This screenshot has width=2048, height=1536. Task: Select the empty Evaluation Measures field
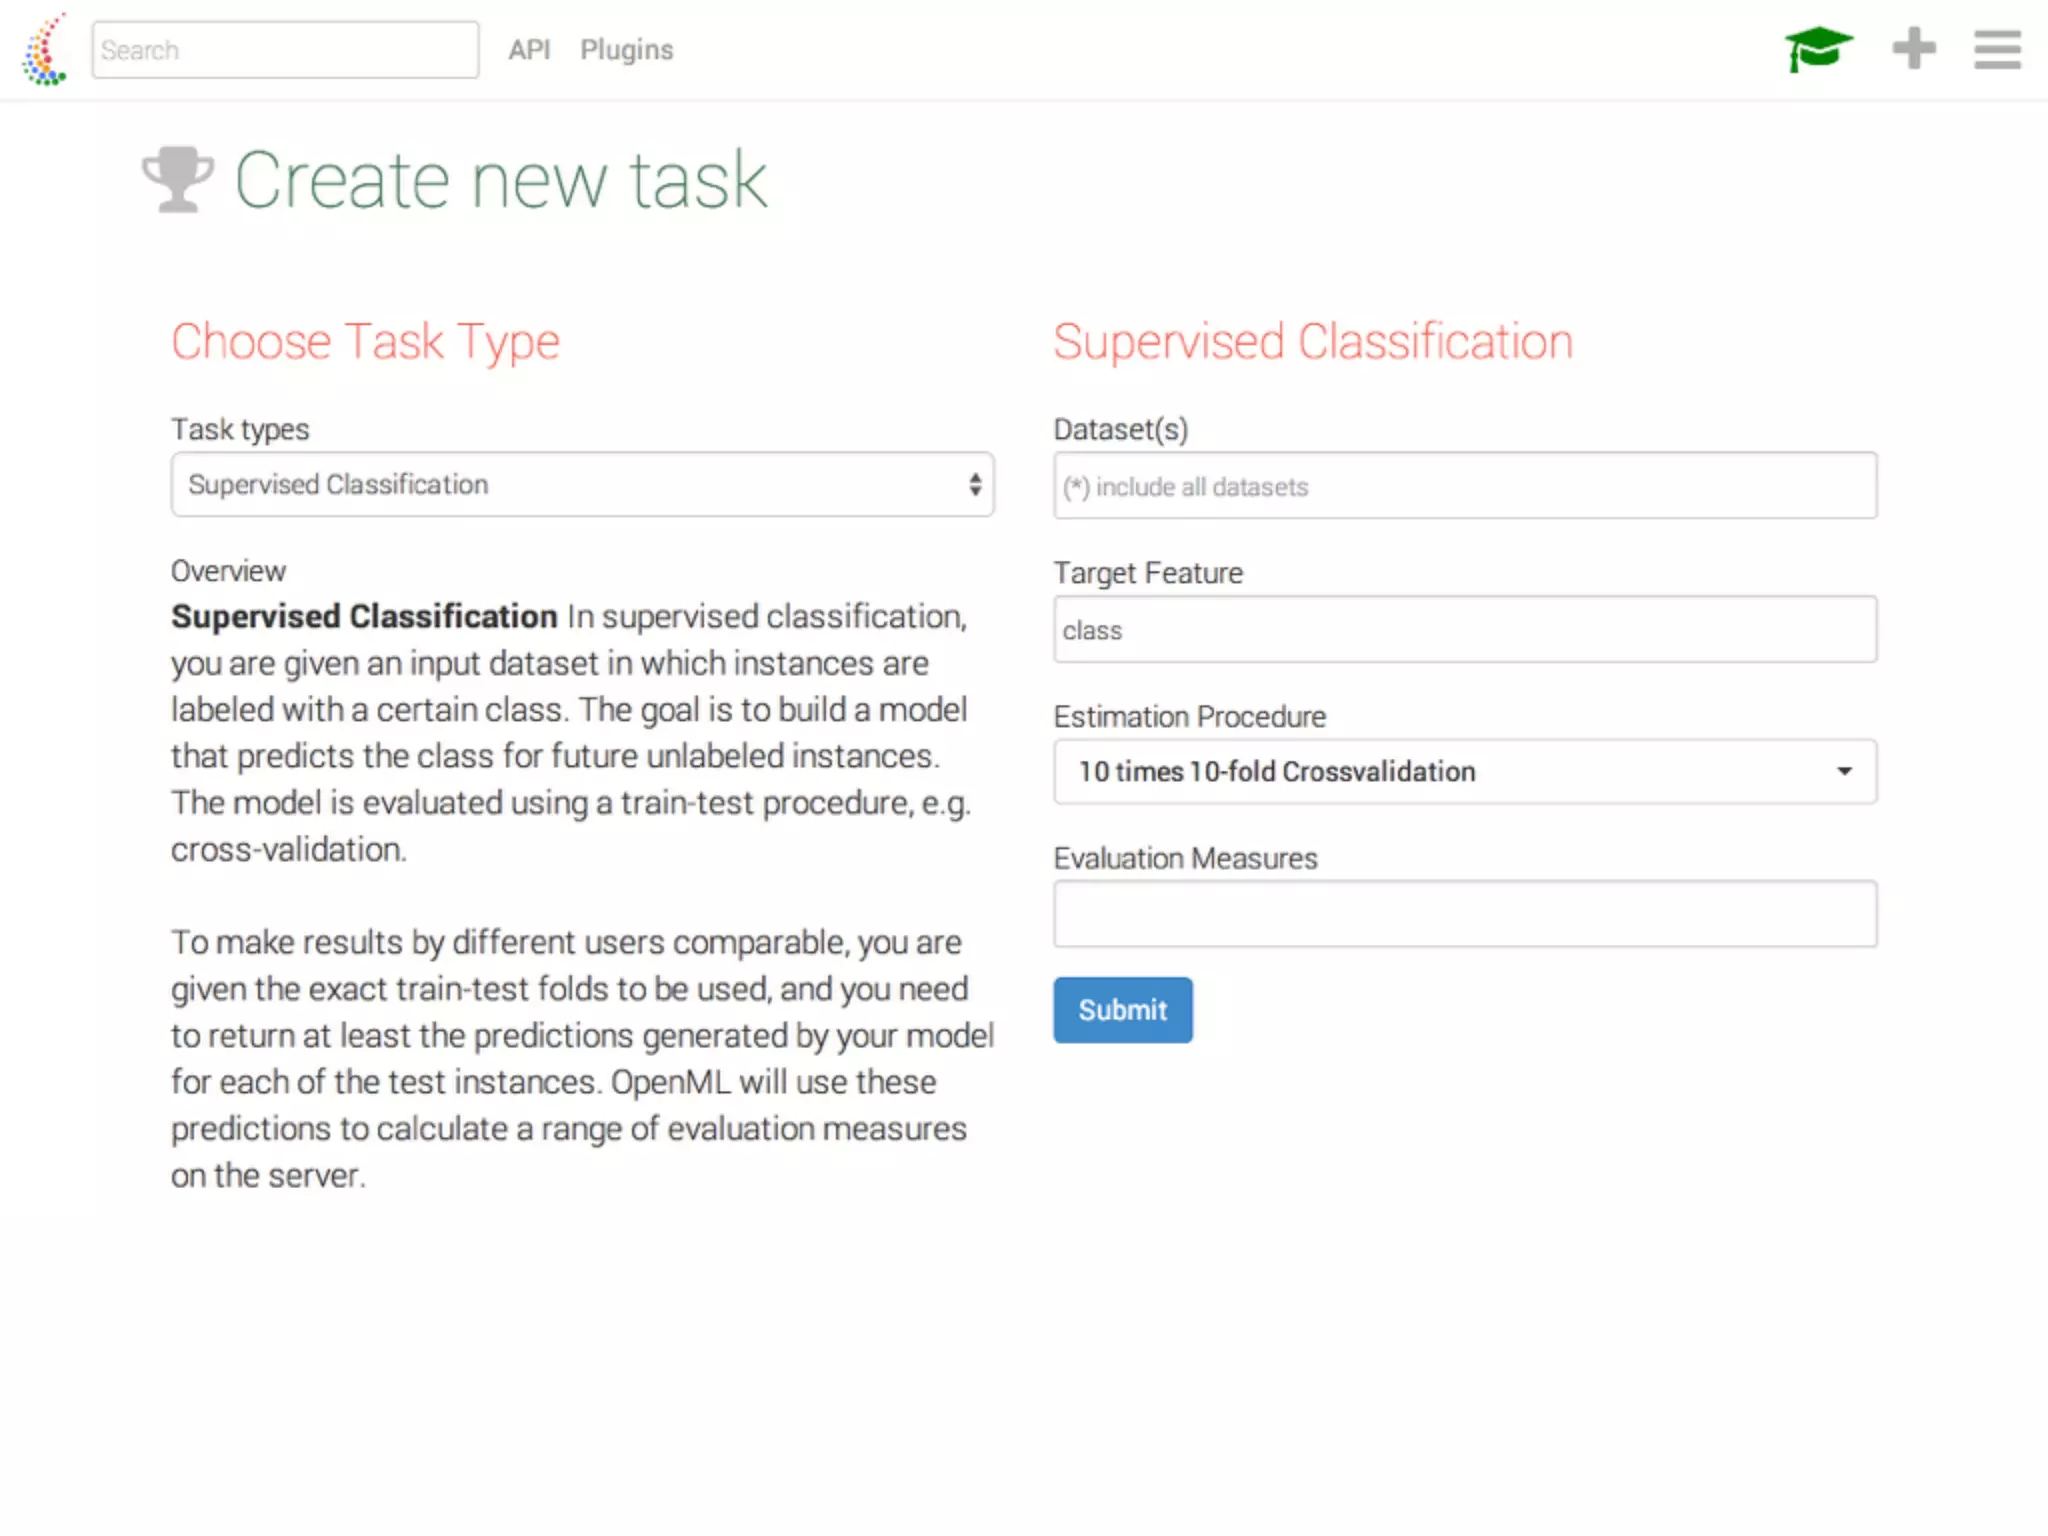pos(1464,914)
